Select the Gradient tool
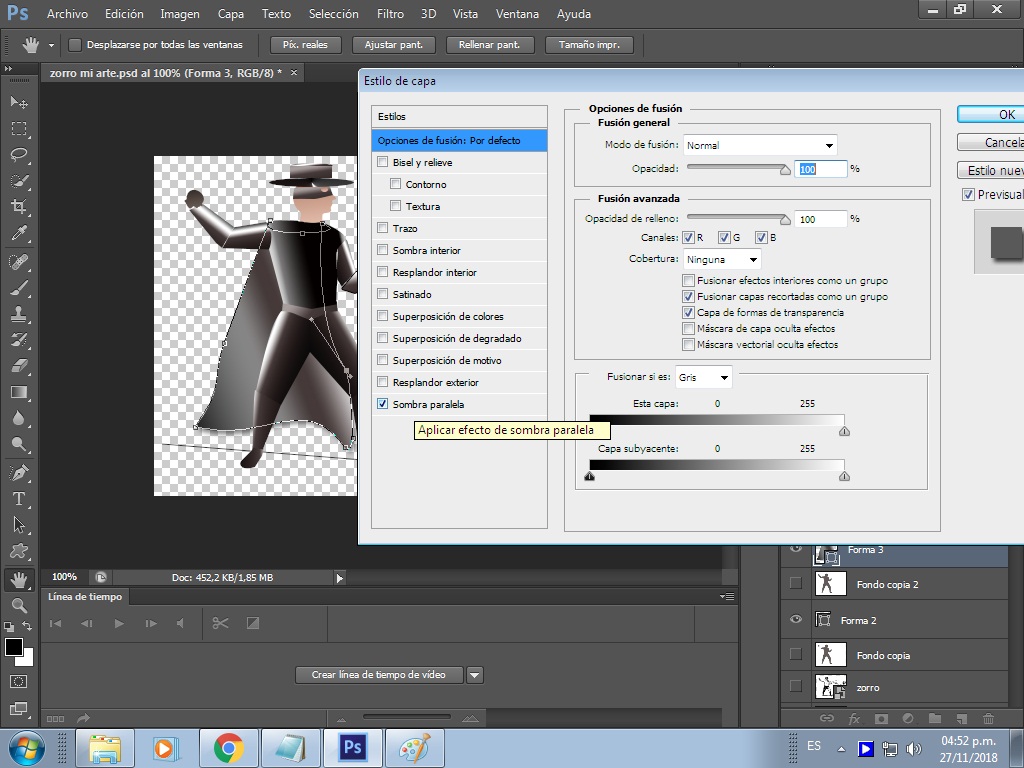The image size is (1024, 768). pyautogui.click(x=19, y=392)
